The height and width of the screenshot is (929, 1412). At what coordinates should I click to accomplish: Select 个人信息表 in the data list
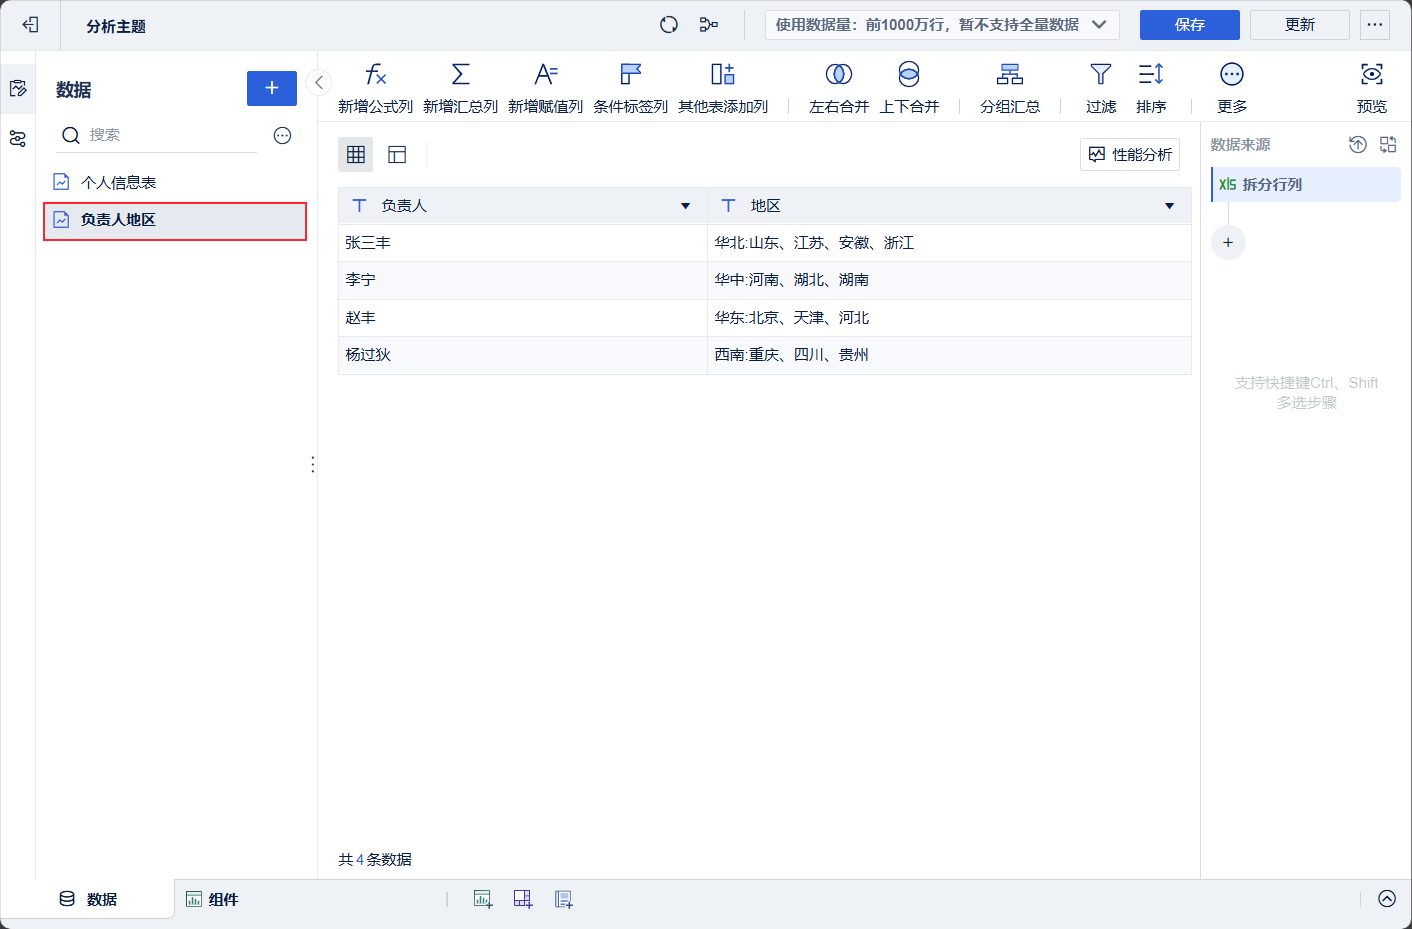[x=175, y=182]
